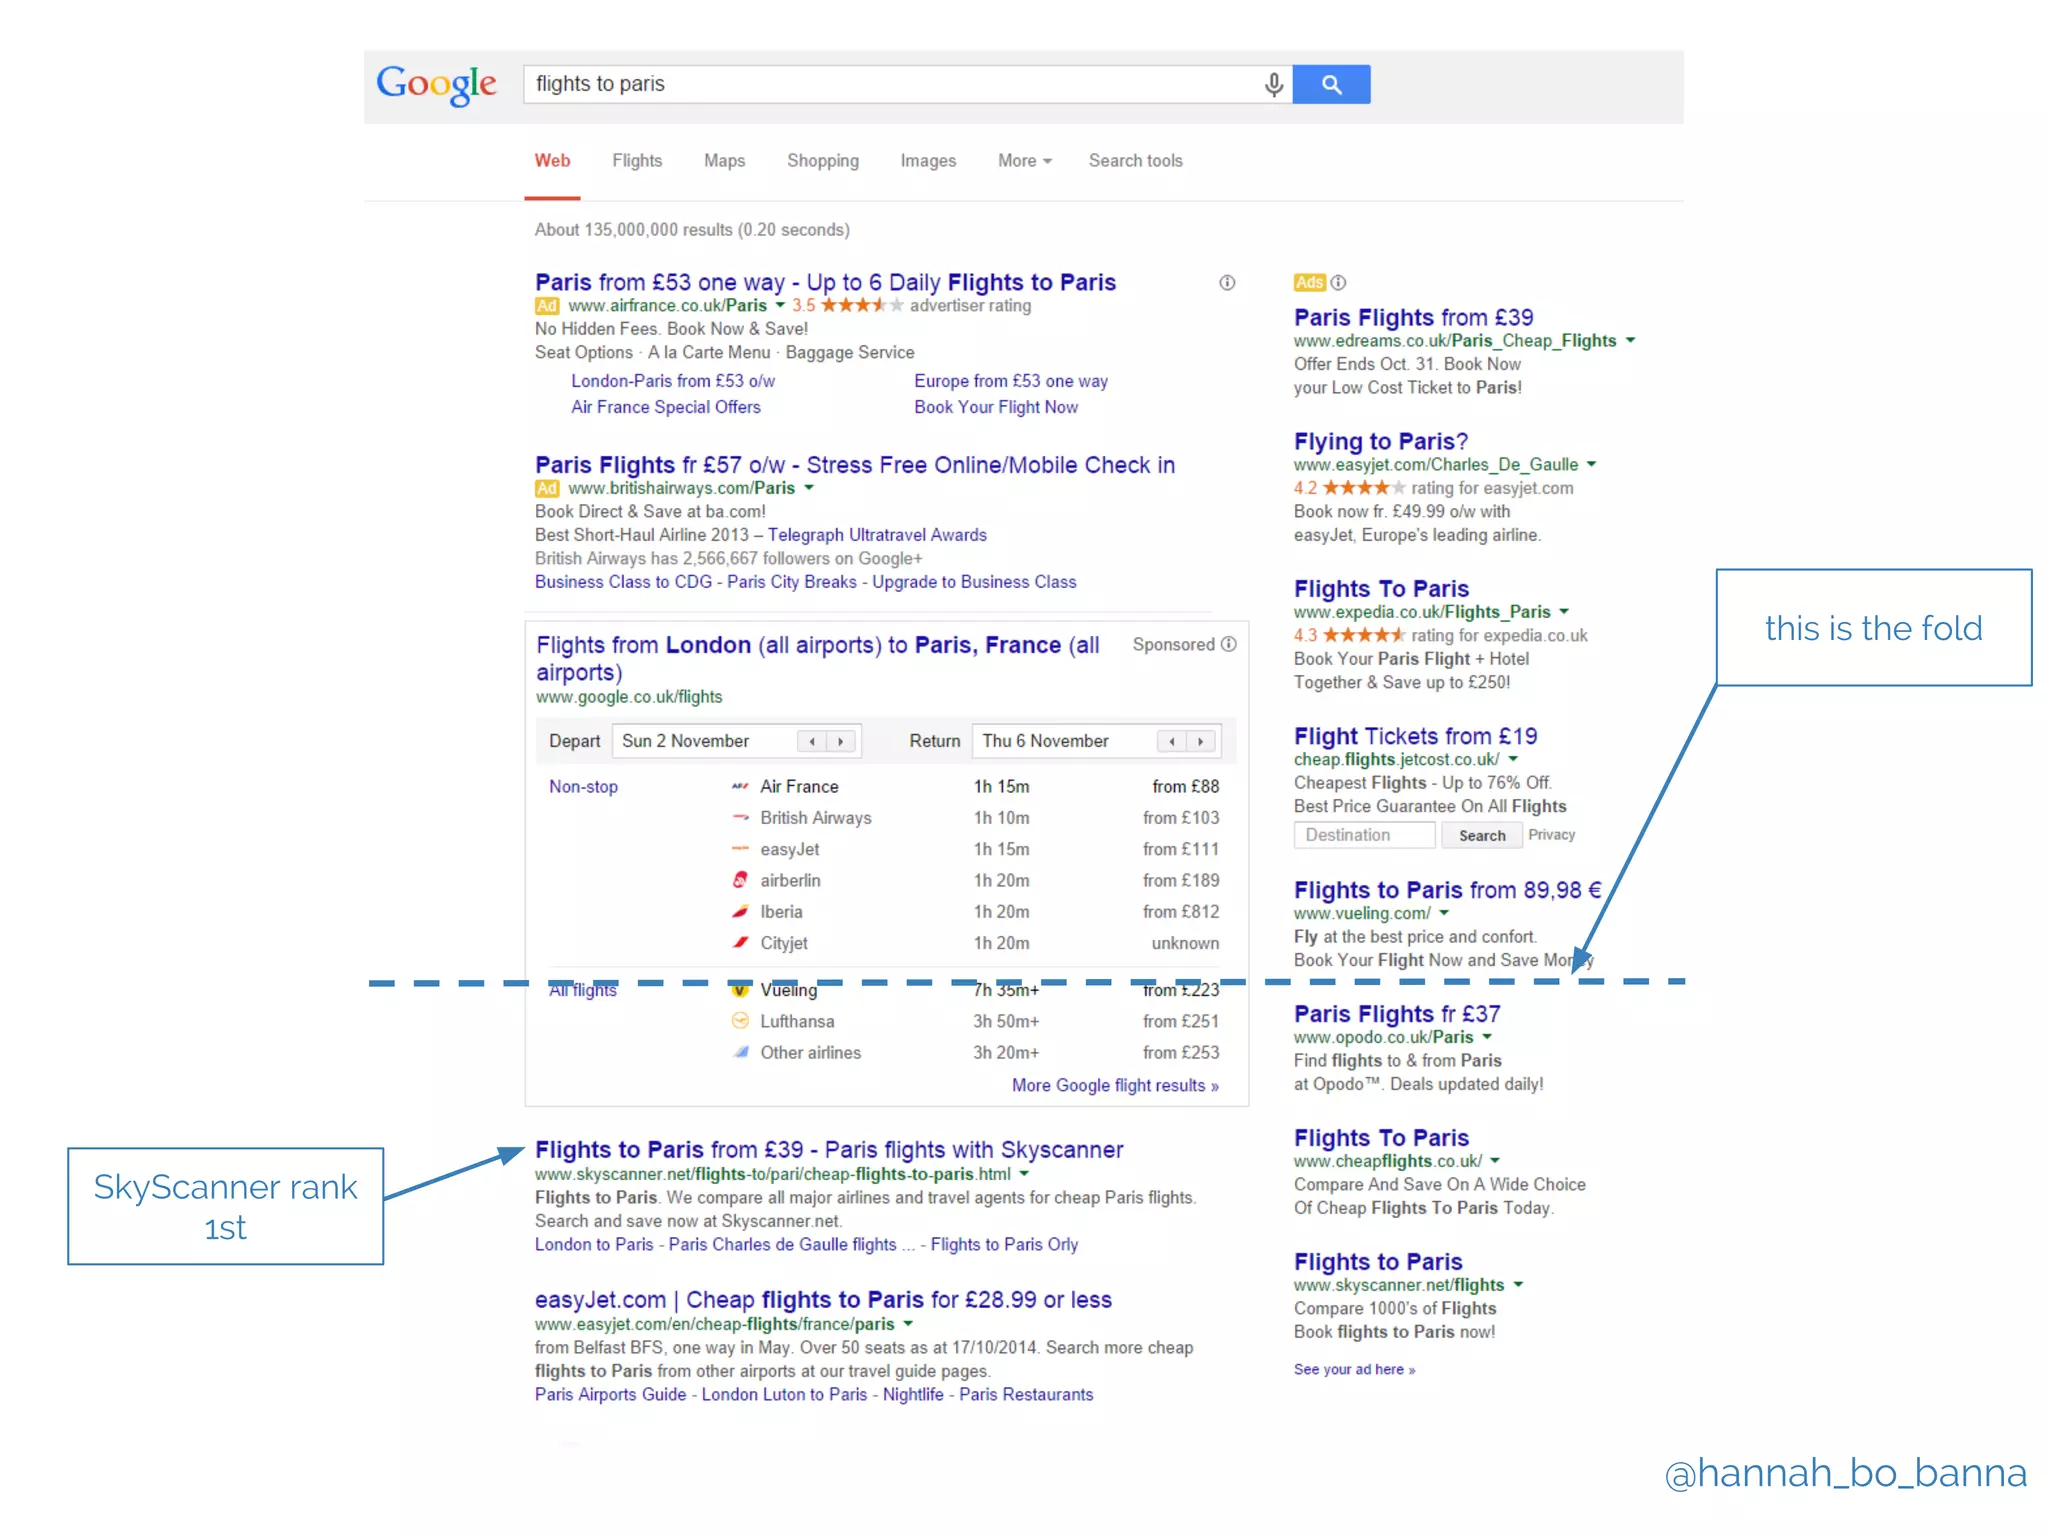Click previous day arrow for Return date
The width and height of the screenshot is (2048, 1536).
pos(1172,741)
